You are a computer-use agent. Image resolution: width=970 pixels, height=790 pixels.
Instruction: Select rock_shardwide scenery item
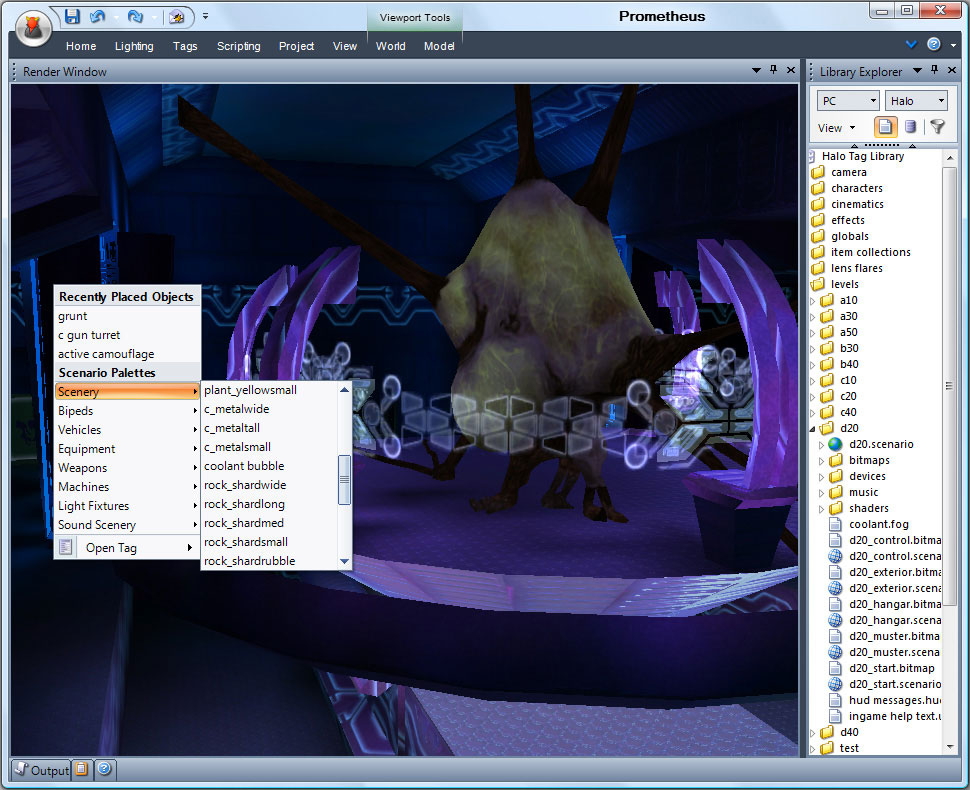pyautogui.click(x=269, y=485)
